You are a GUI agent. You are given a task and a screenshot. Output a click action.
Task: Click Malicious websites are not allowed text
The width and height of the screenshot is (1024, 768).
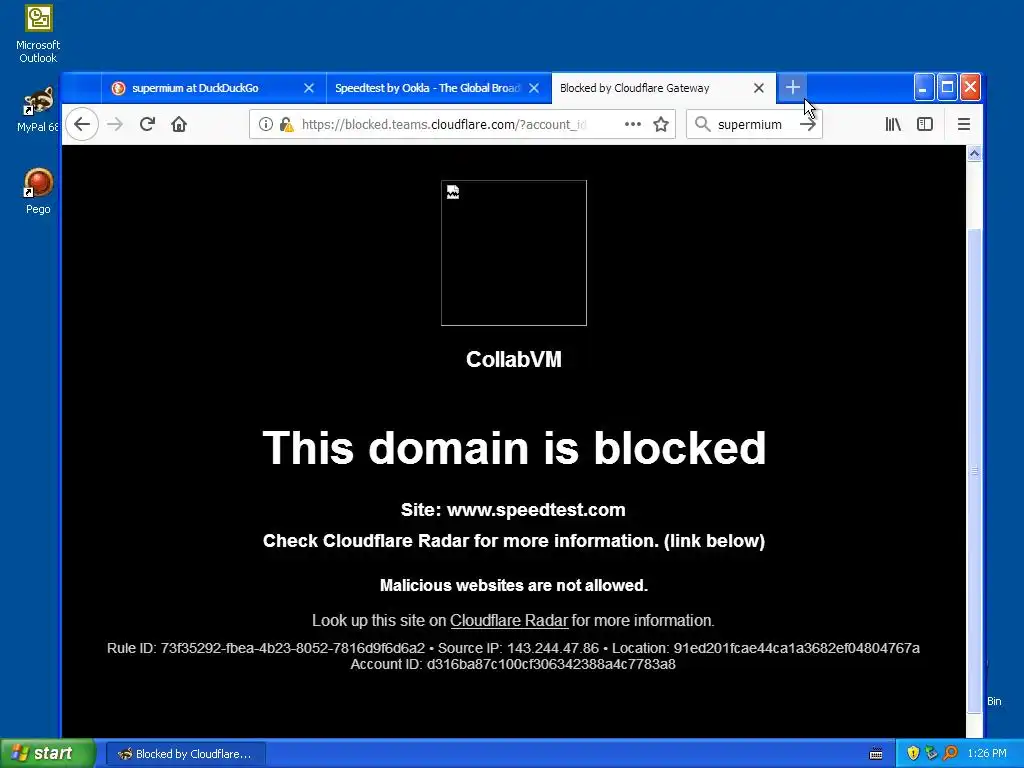pos(514,585)
